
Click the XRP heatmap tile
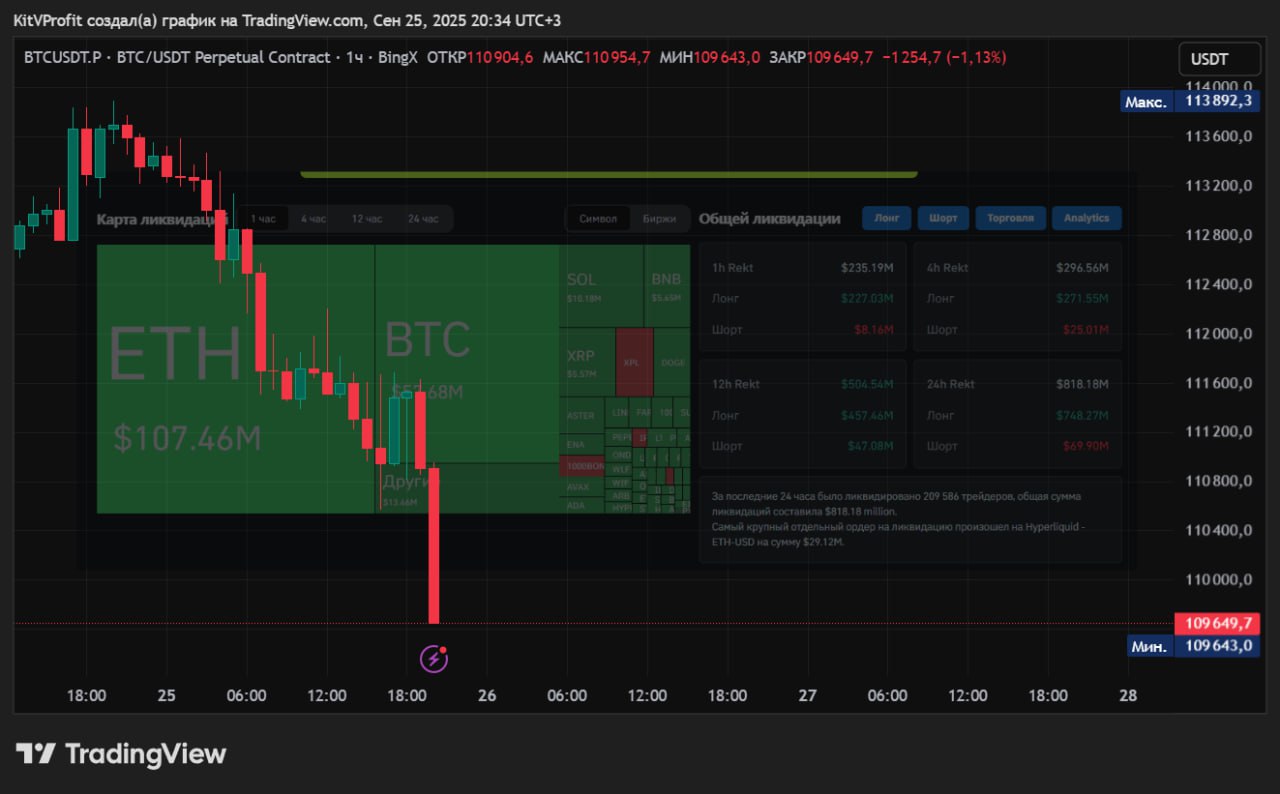(585, 363)
